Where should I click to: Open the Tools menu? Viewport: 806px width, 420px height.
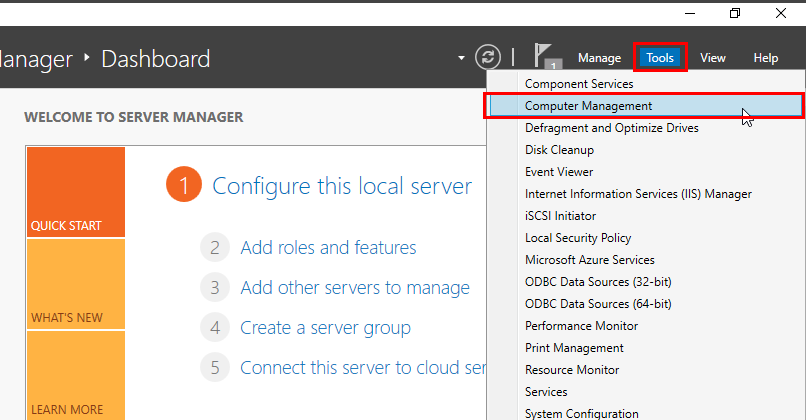click(x=659, y=58)
